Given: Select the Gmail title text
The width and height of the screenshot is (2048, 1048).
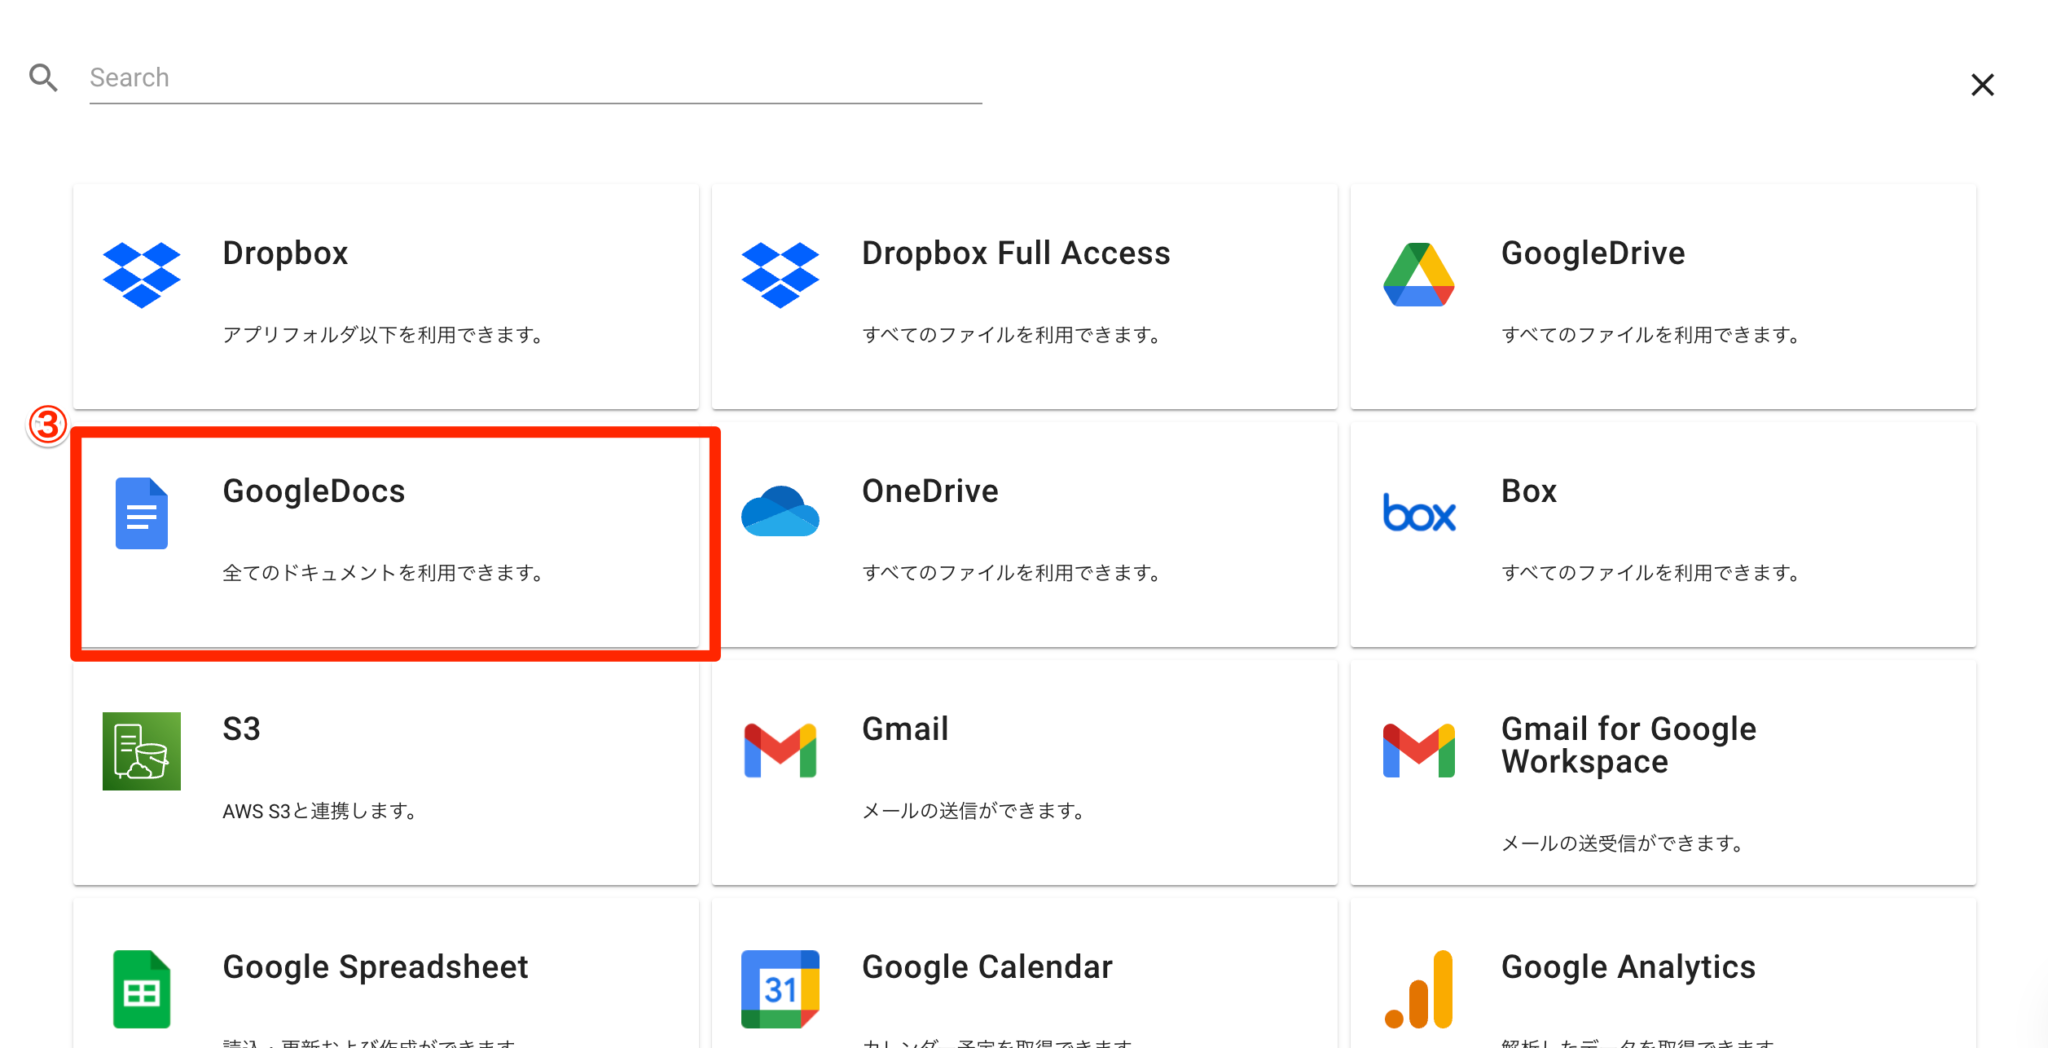Looking at the screenshot, I should point(905,729).
